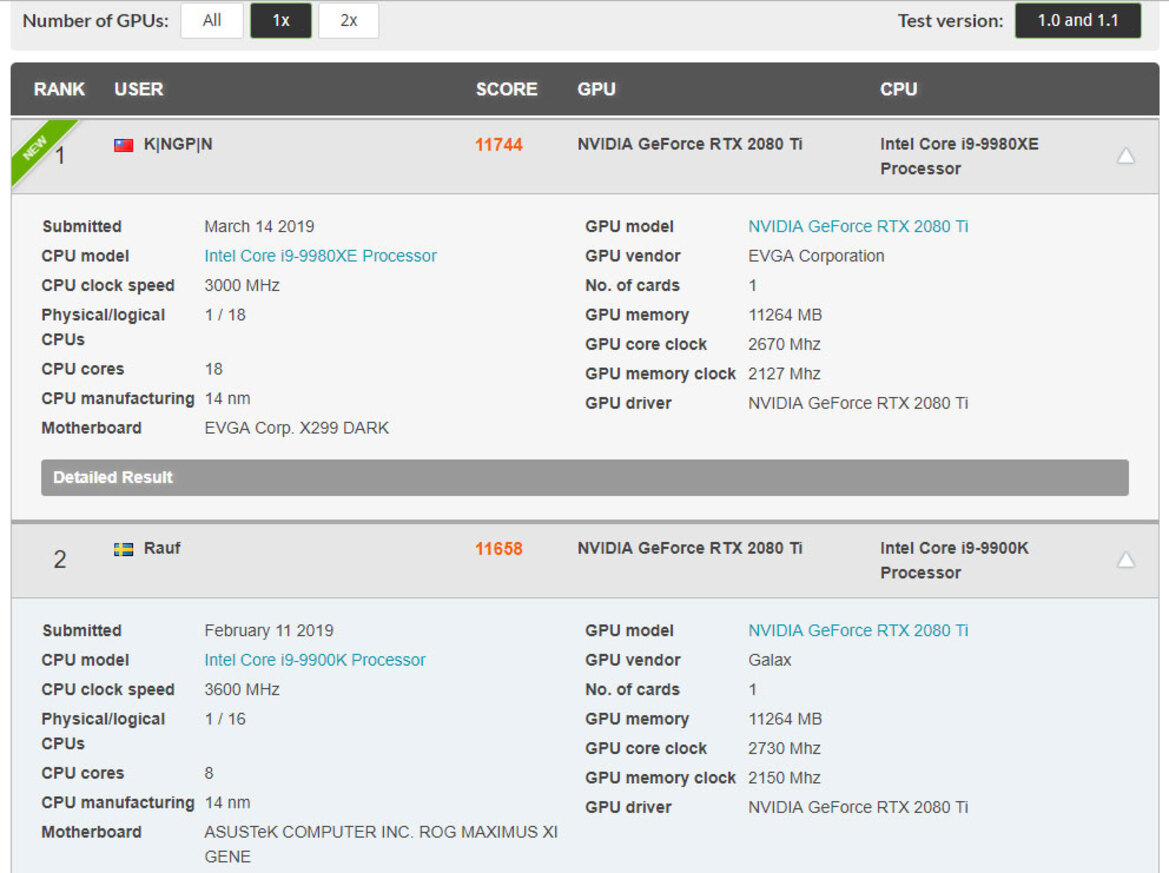The width and height of the screenshot is (1169, 873).
Task: Click '2150 Mhz' GPU memory clock value
Action: (x=784, y=778)
